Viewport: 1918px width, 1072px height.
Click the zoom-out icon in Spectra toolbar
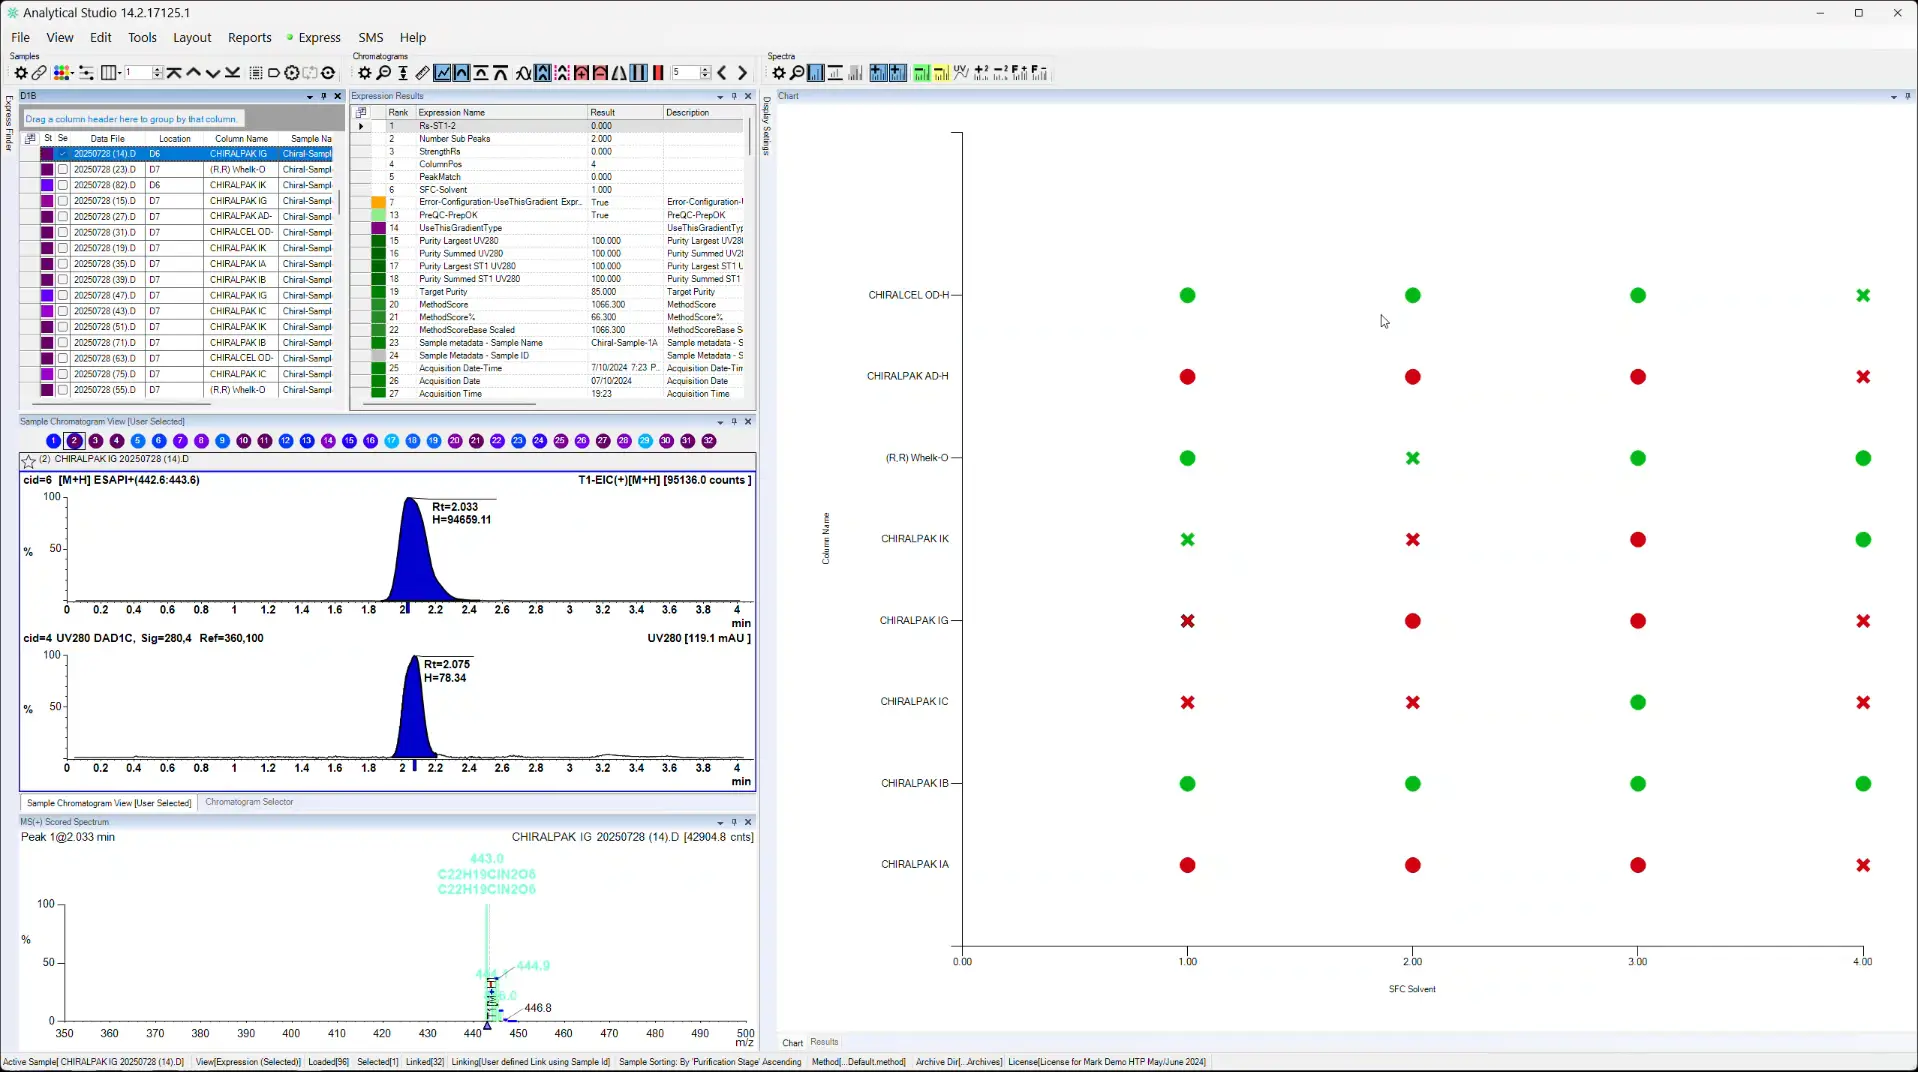[x=797, y=72]
